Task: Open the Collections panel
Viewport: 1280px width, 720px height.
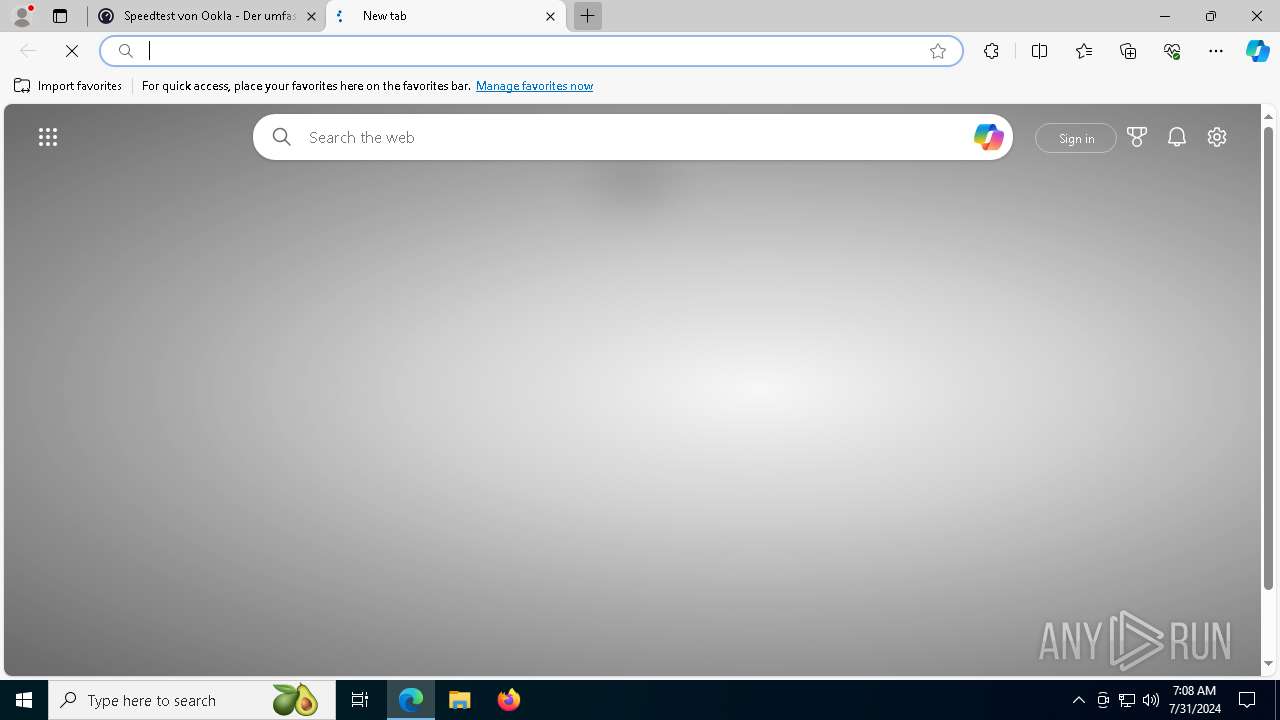Action: click(1128, 51)
